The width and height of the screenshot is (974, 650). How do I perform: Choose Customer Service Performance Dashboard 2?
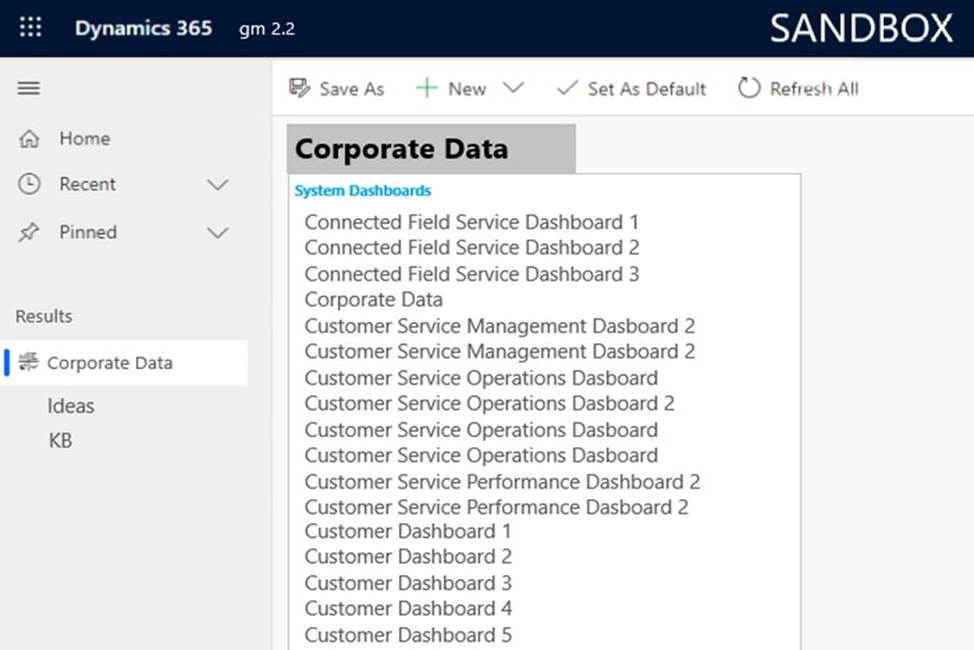tap(502, 481)
